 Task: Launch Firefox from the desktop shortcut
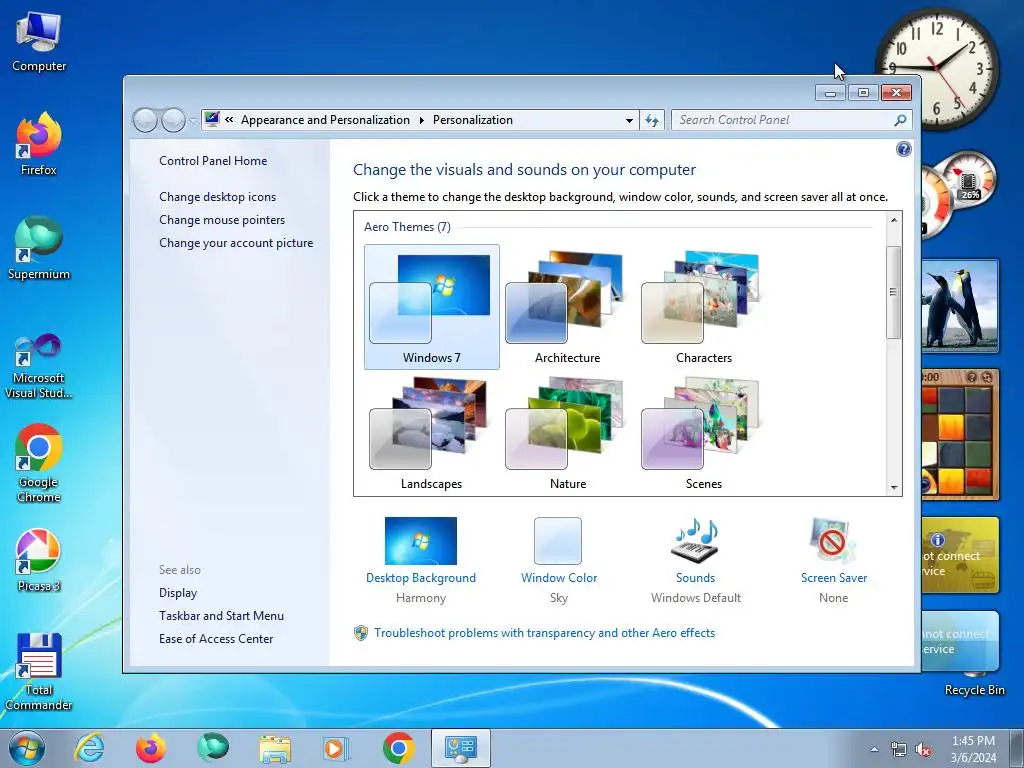(39, 144)
